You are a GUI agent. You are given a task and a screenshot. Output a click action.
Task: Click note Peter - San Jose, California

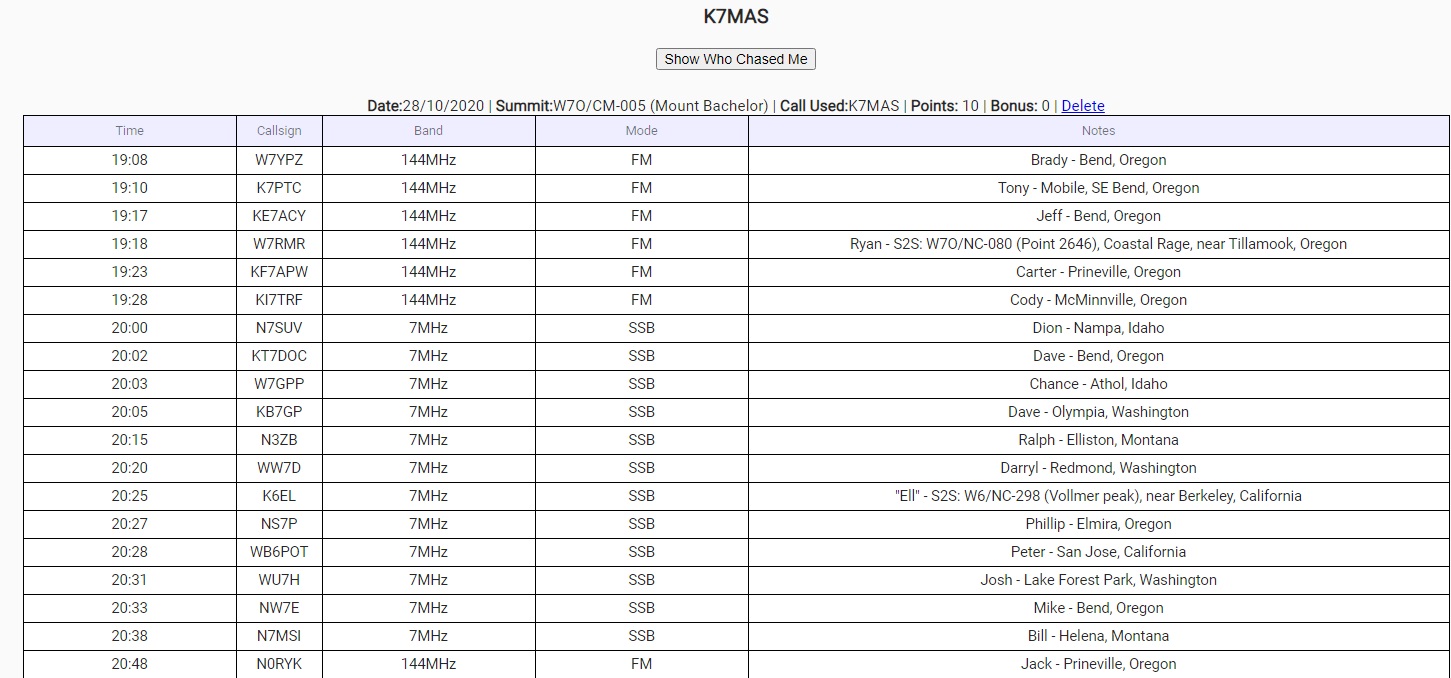(x=1098, y=552)
